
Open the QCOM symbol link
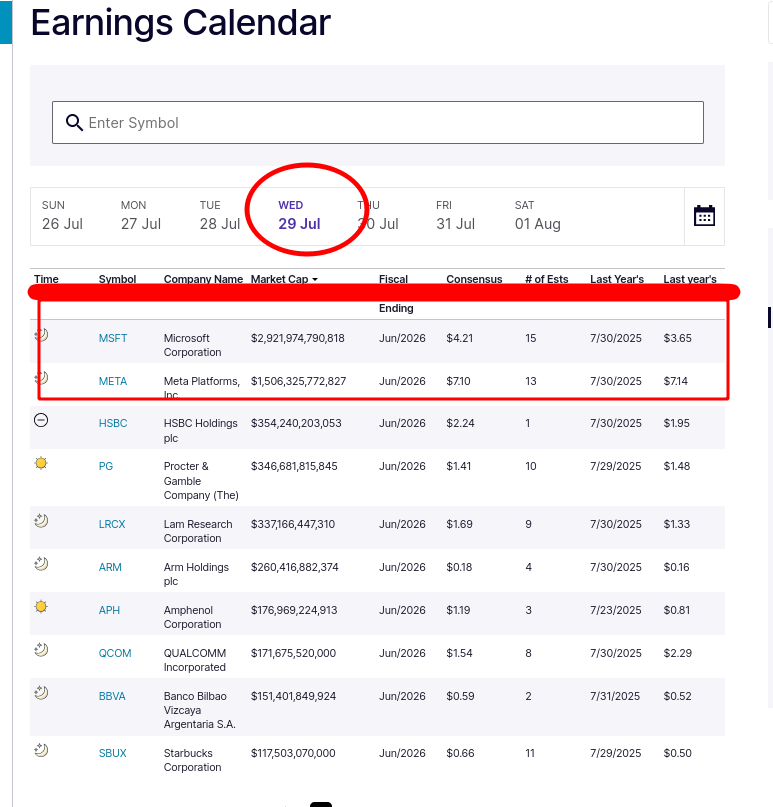tap(115, 653)
